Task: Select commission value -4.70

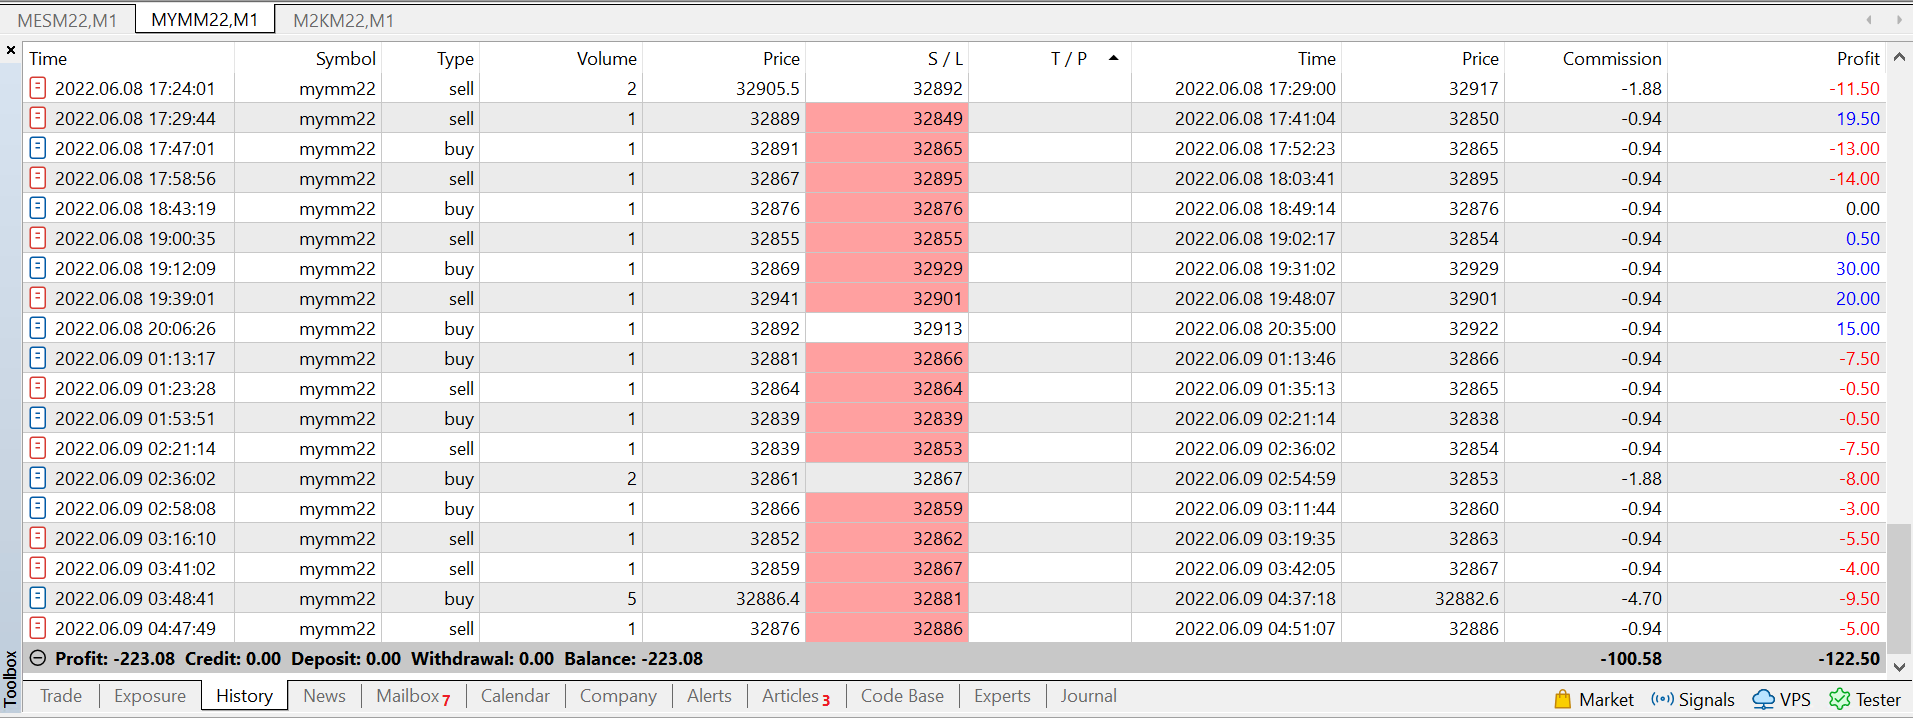Action: coord(1641,598)
